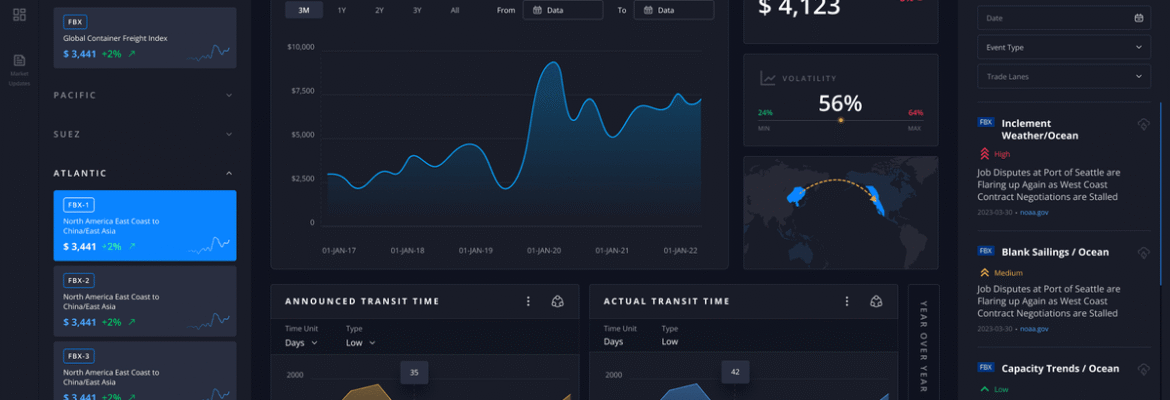This screenshot has width=1170, height=400.
Task: Click pin icon beside Inclement Weather/Ocean
Action: point(1142,125)
